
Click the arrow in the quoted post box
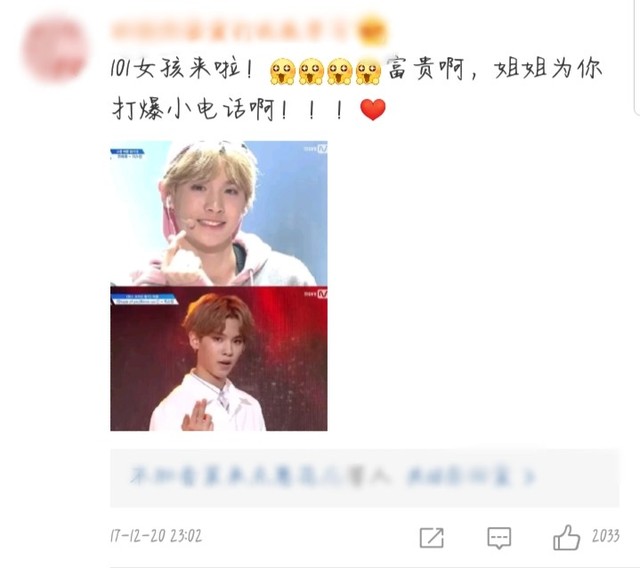point(529,477)
